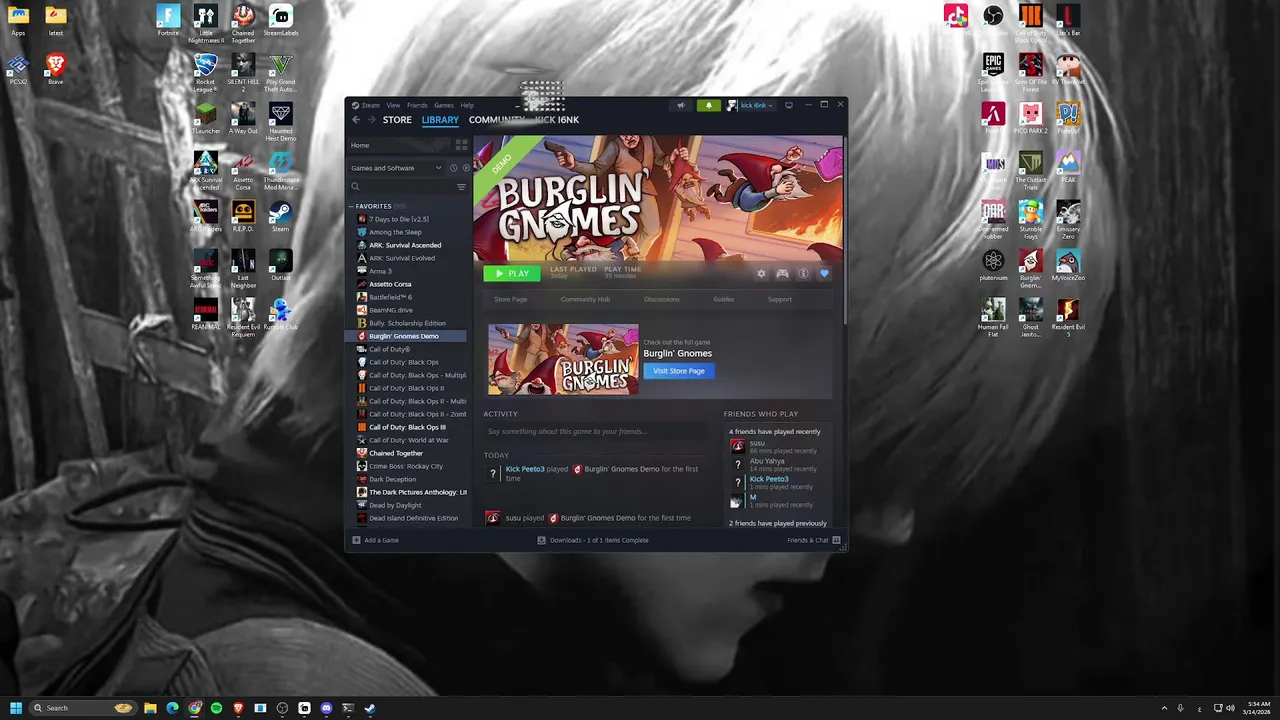
Task: Select ARK: Survival Ascended in library
Action: coord(405,245)
